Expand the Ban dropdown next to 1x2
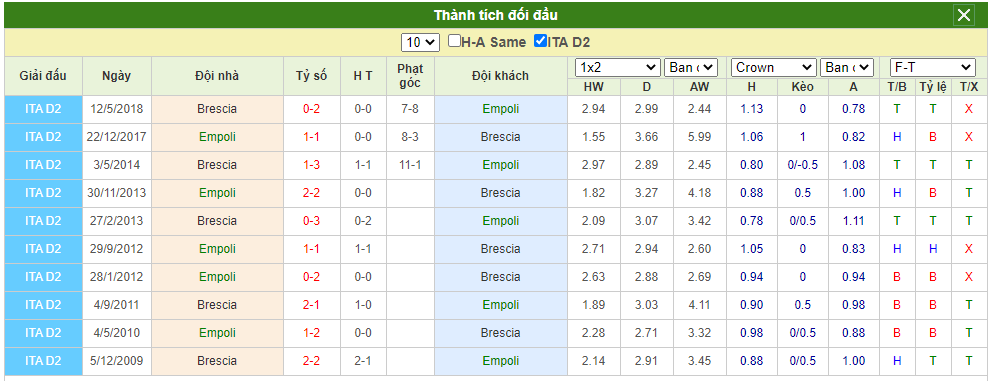 690,67
